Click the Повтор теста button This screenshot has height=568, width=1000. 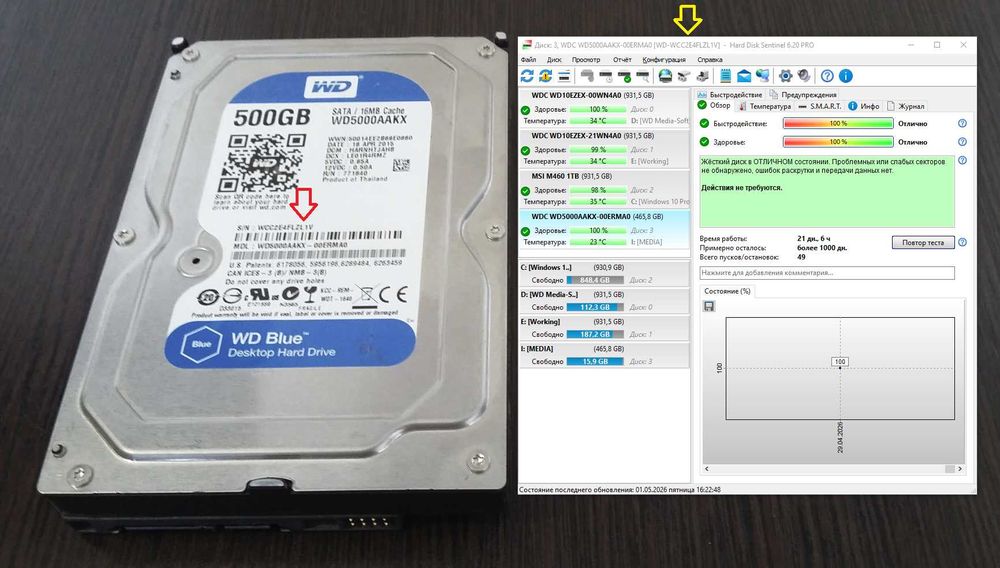(x=923, y=242)
